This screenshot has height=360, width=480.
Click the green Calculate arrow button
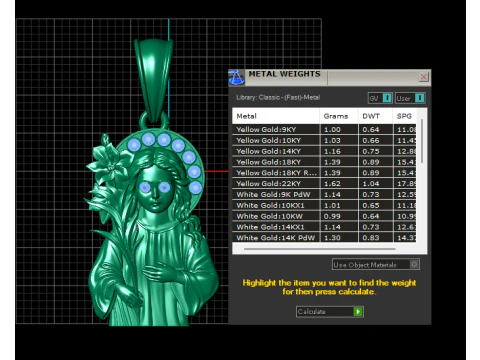point(358,312)
